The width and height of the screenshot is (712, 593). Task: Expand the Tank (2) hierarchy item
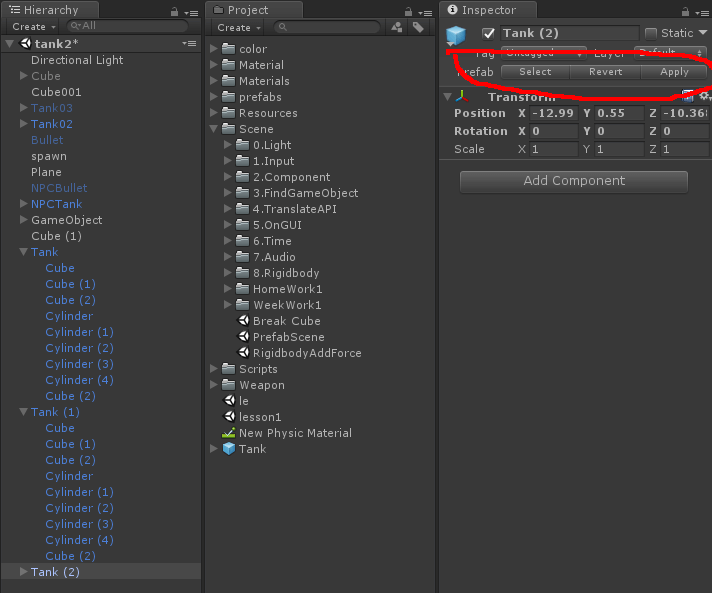point(24,572)
